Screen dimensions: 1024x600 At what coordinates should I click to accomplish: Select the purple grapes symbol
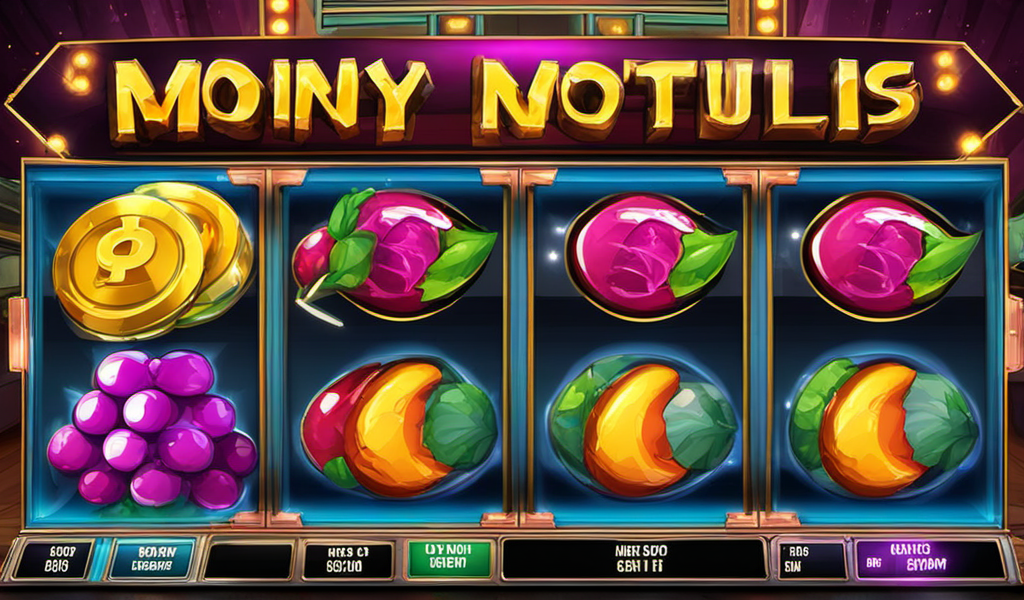[152, 430]
